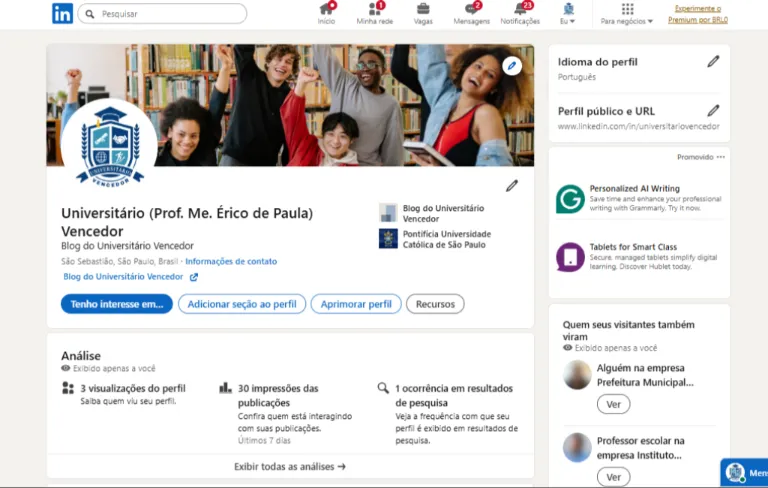Click Tablets for Smart Class ad title
Image resolution: width=768 pixels, height=488 pixels.
point(633,247)
